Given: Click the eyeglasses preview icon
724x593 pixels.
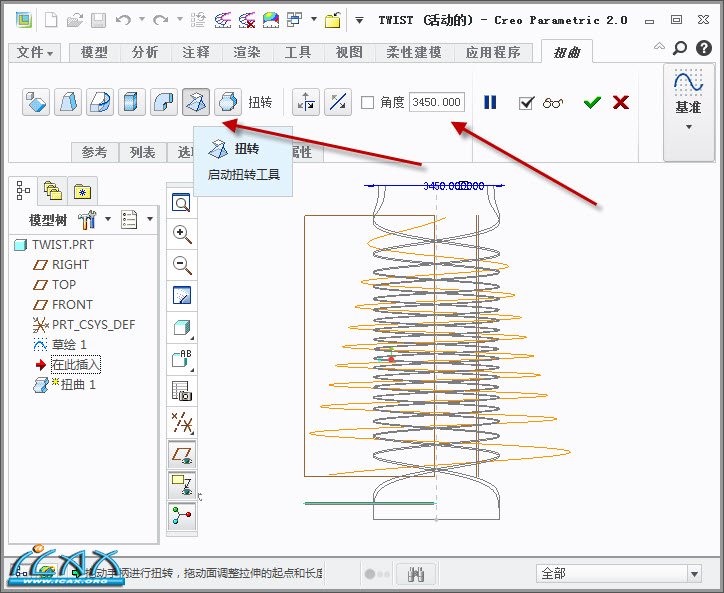Looking at the screenshot, I should (x=554, y=102).
